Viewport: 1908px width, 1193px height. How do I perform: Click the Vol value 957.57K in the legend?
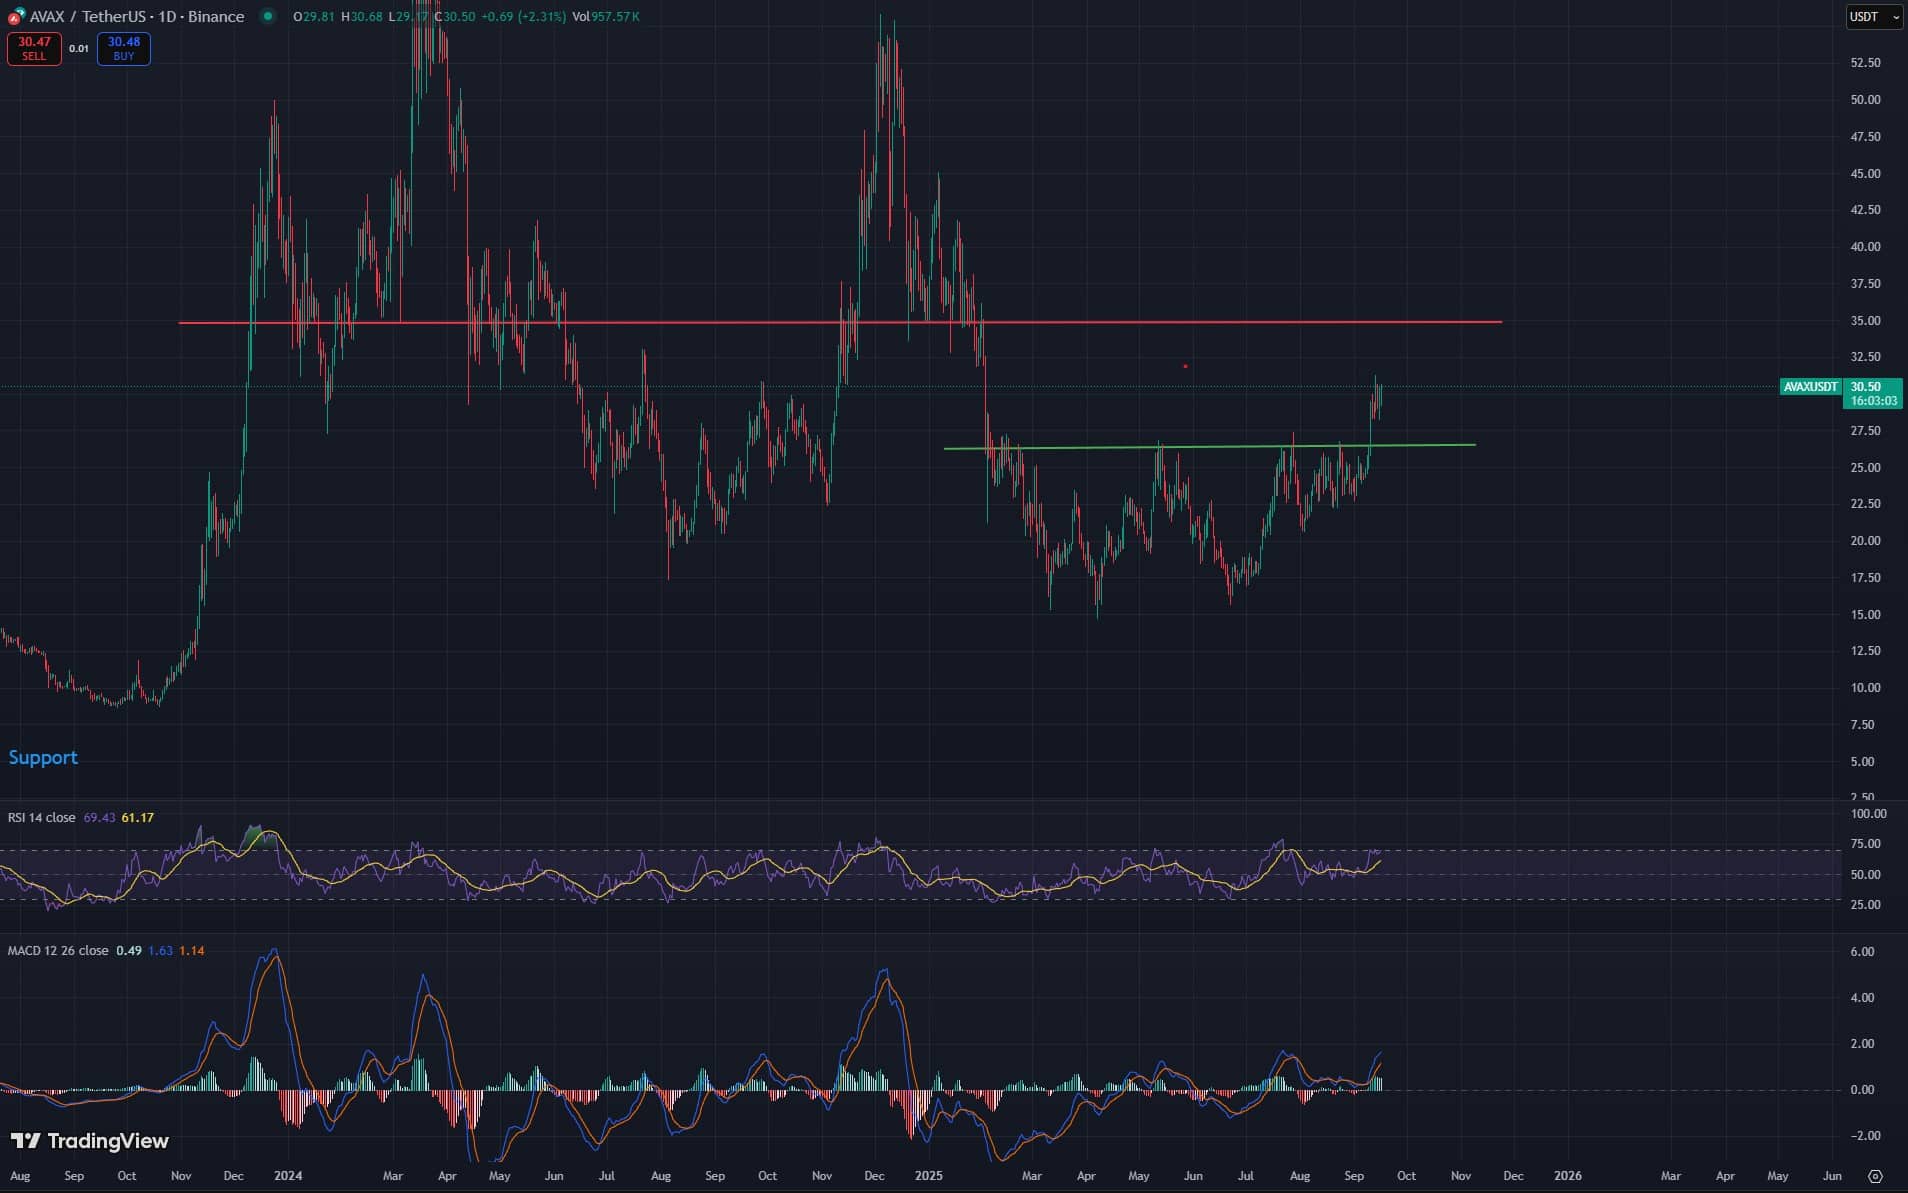[618, 16]
